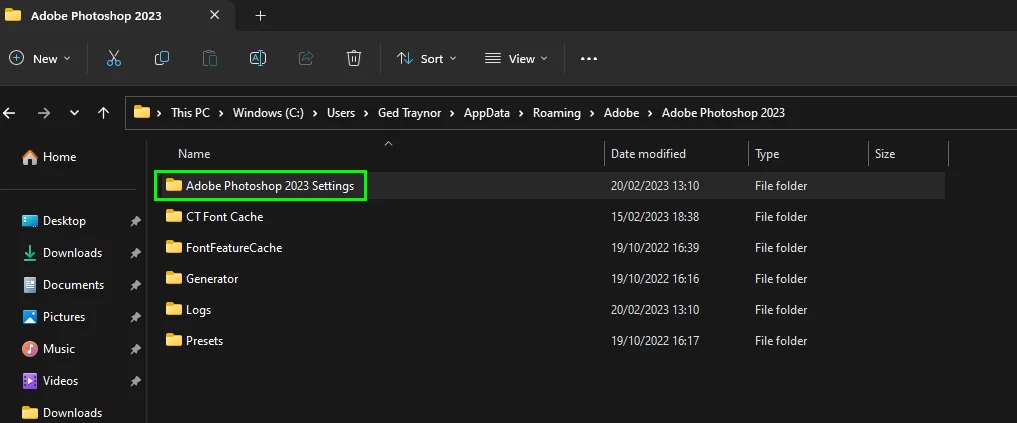This screenshot has height=423, width=1017.
Task: Click date 19/10/2022 16:39 cell
Action: (x=654, y=248)
